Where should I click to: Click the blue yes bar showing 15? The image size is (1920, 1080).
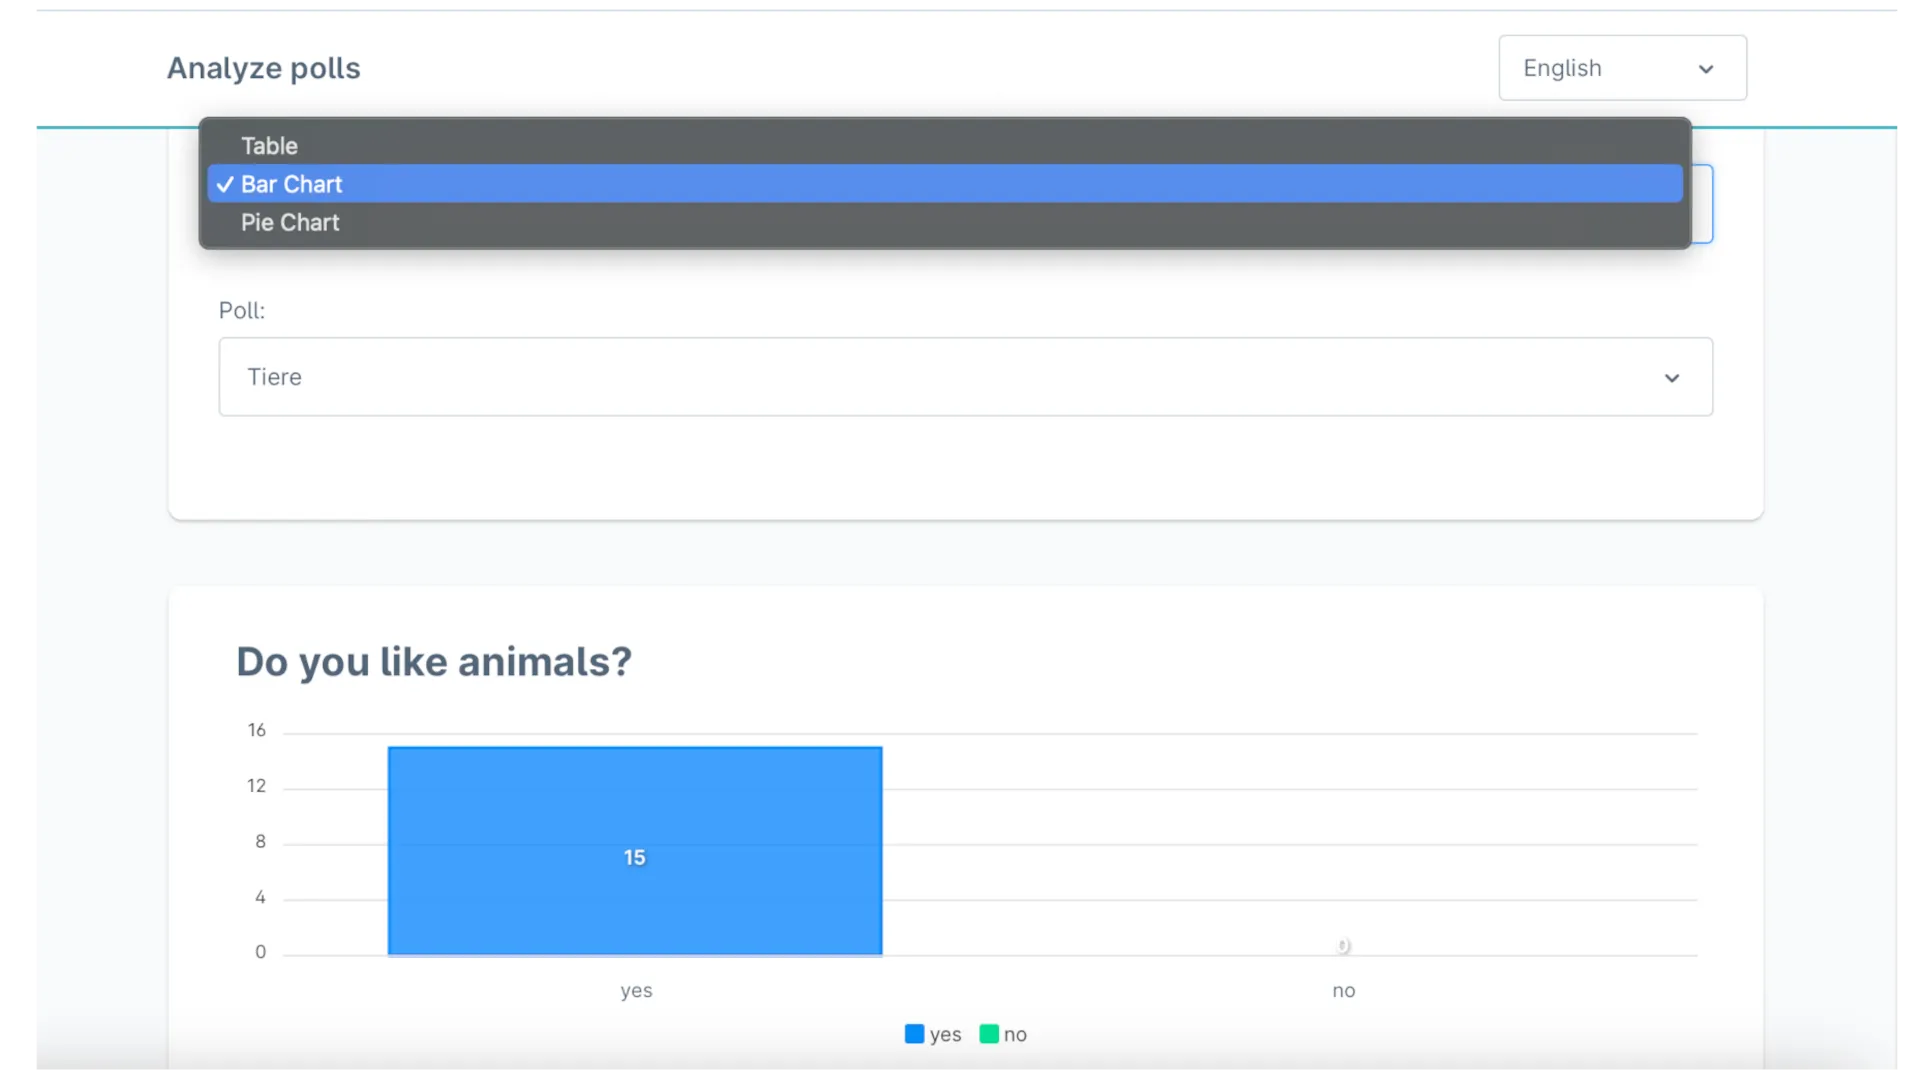click(x=635, y=850)
